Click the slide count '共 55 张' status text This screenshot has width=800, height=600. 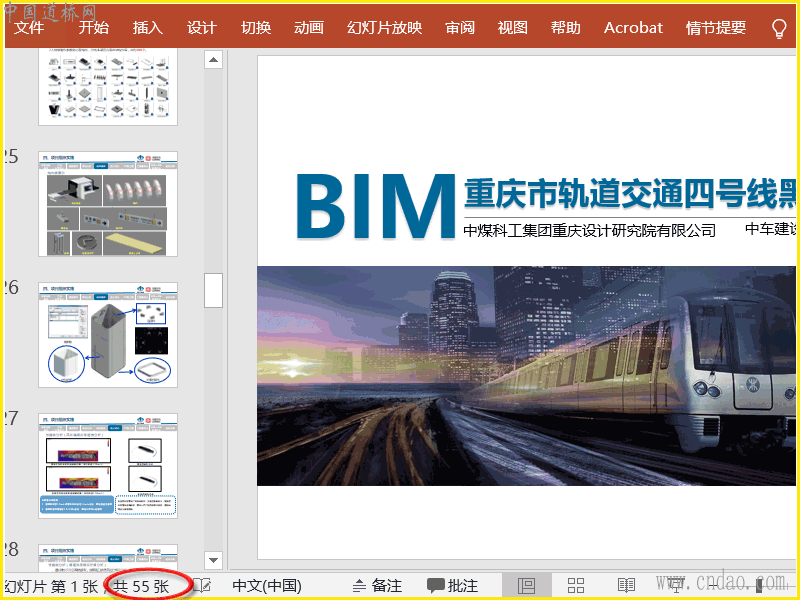[141, 586]
